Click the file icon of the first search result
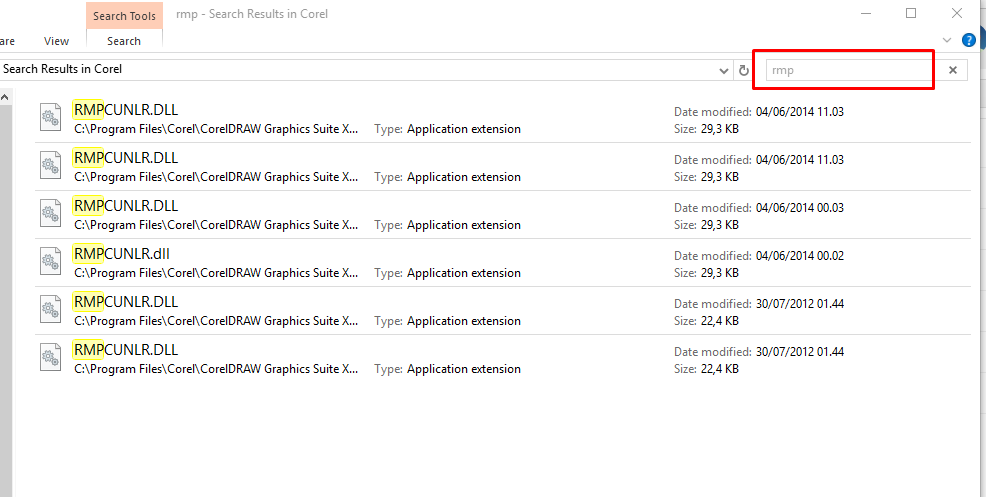This screenshot has height=497, width=986. (x=50, y=118)
